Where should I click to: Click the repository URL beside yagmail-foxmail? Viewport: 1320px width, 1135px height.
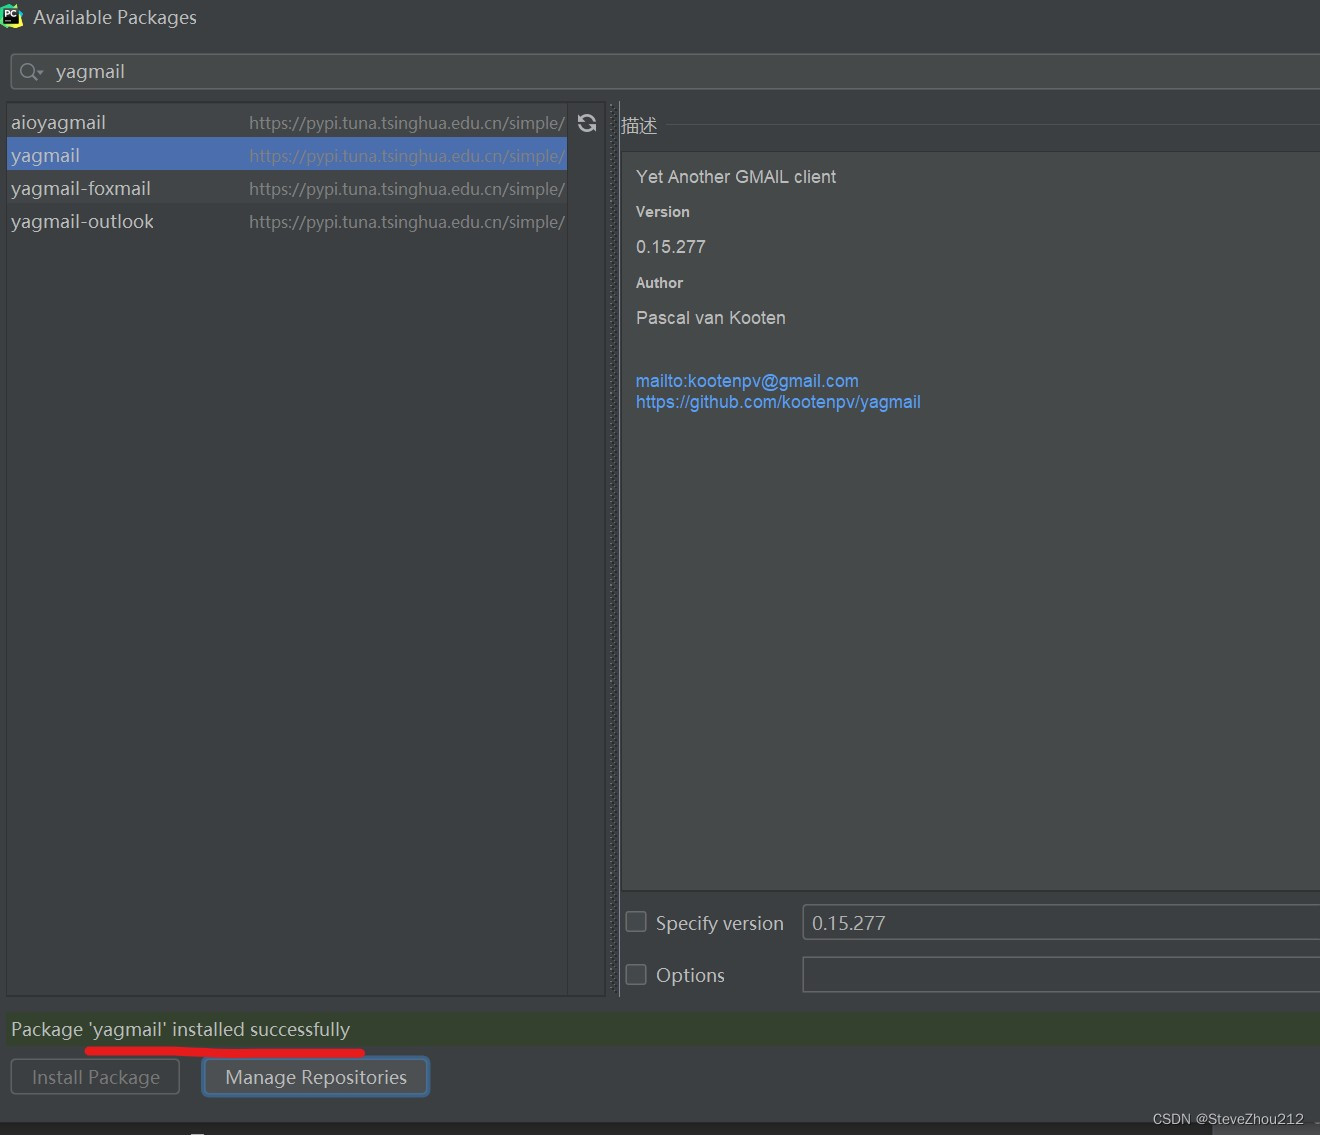[x=407, y=189]
